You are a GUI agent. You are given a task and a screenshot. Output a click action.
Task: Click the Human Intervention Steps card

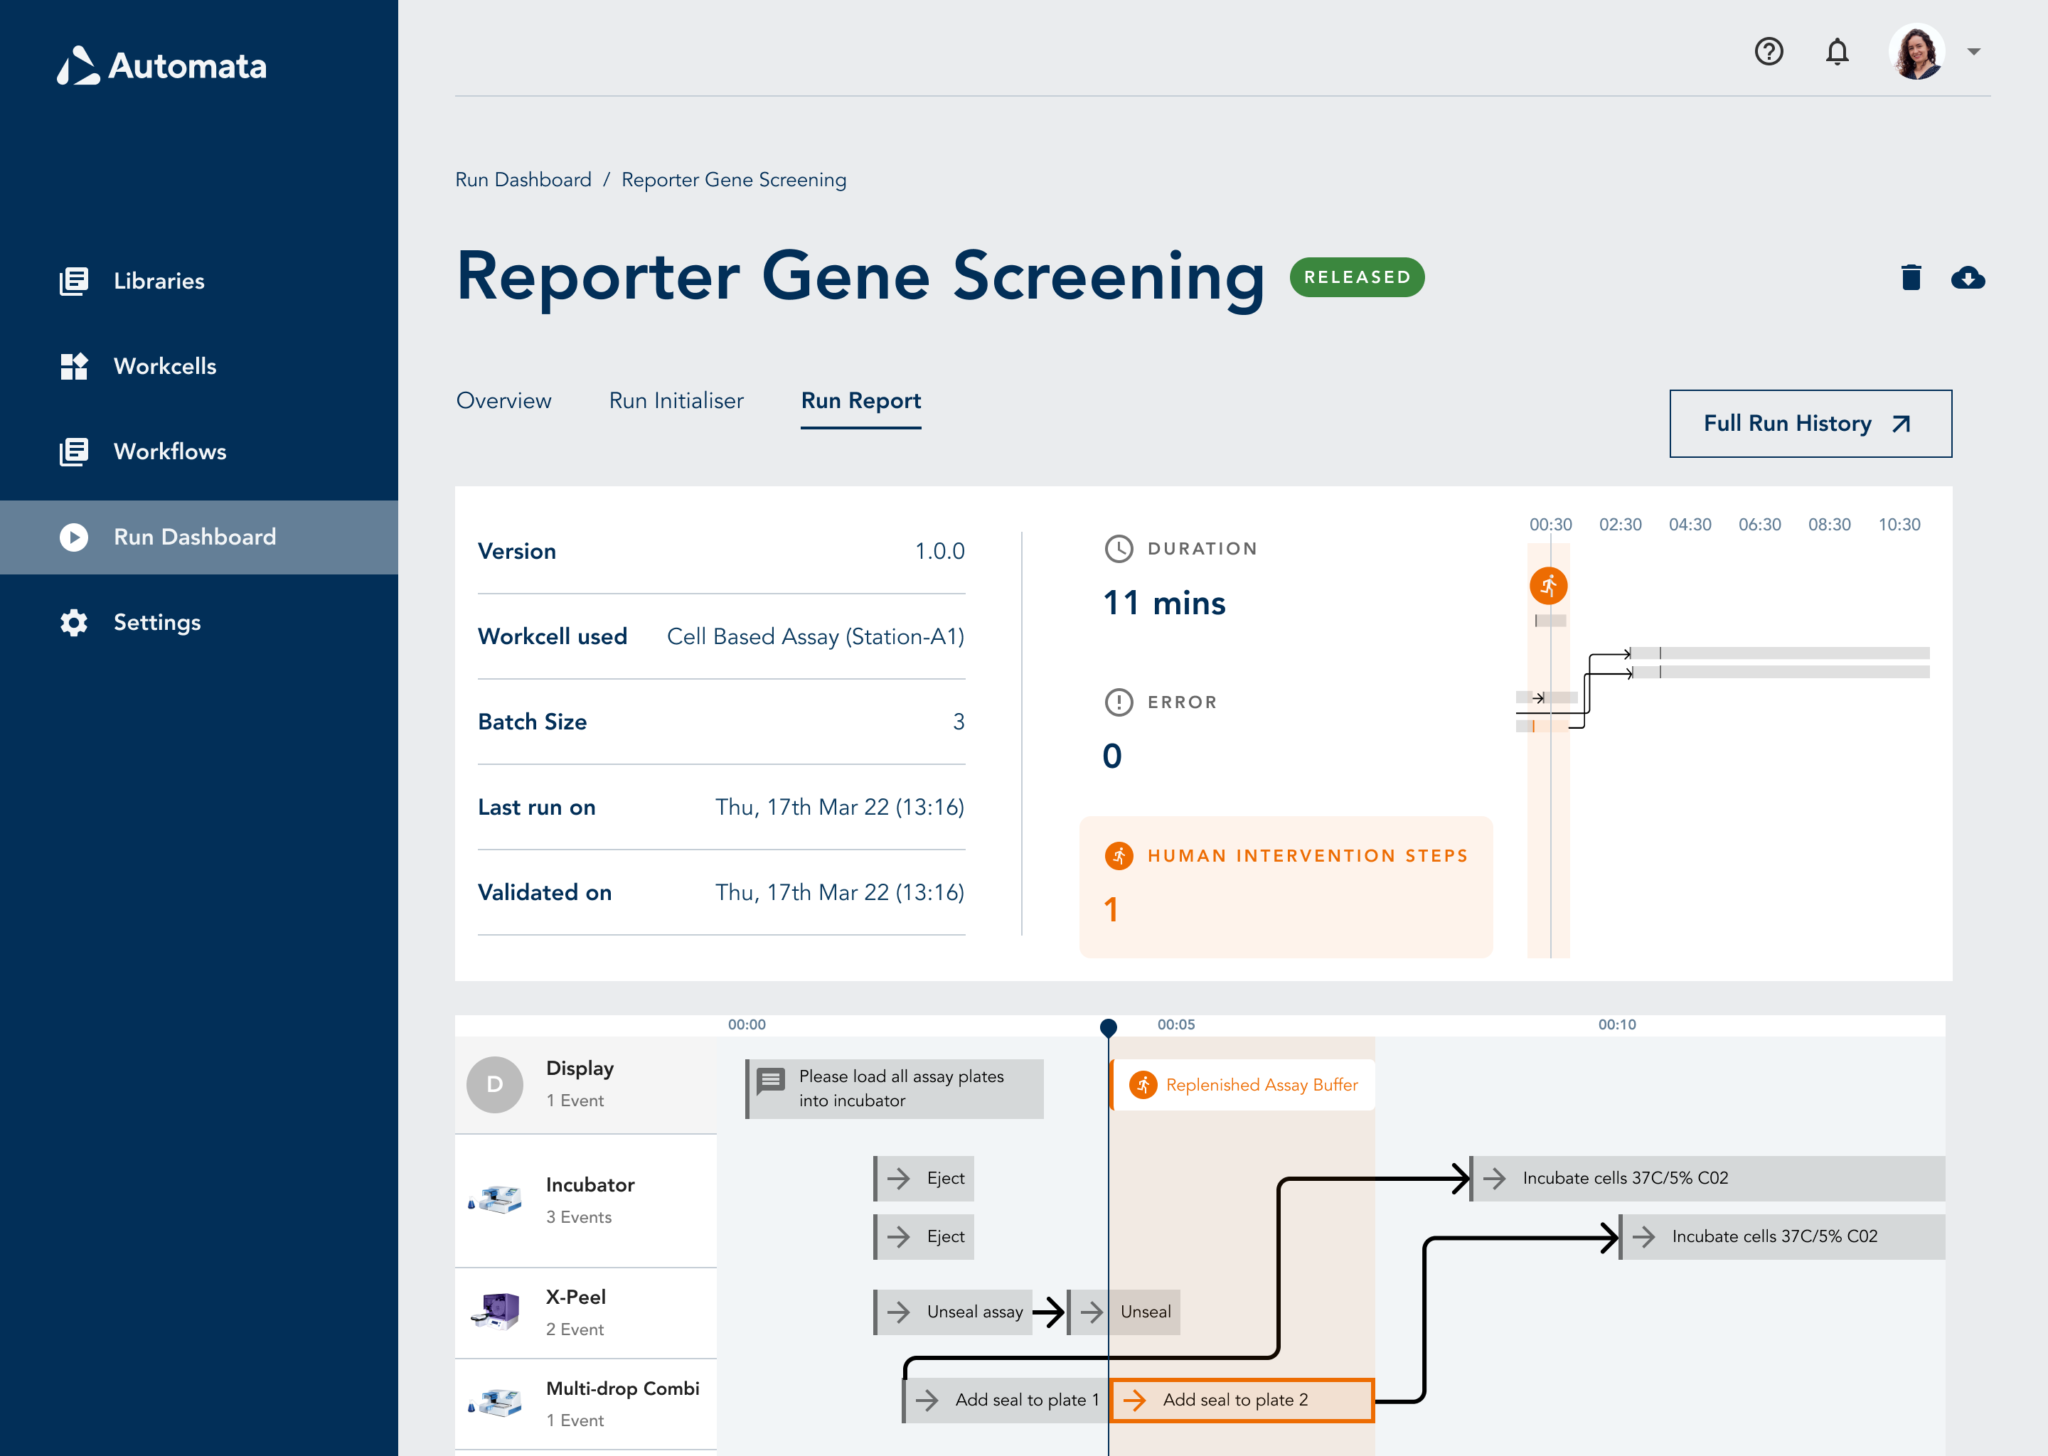coord(1285,885)
